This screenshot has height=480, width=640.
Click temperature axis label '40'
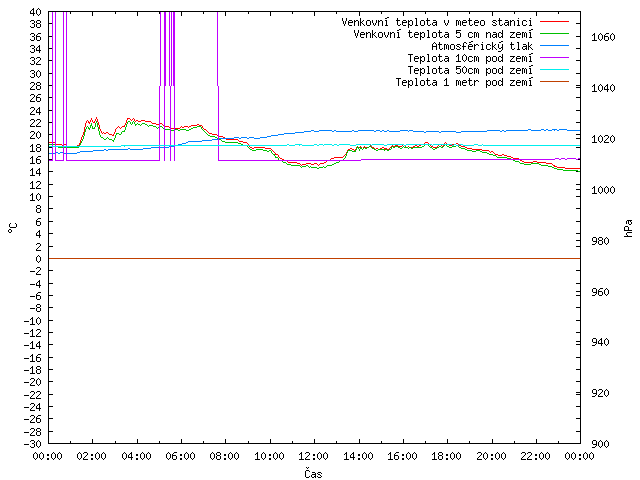pyautogui.click(x=36, y=12)
